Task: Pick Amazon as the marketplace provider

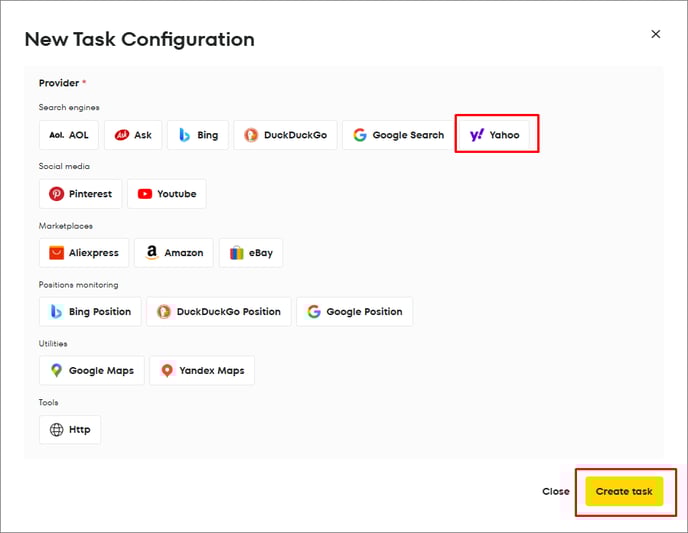Action: pos(173,253)
